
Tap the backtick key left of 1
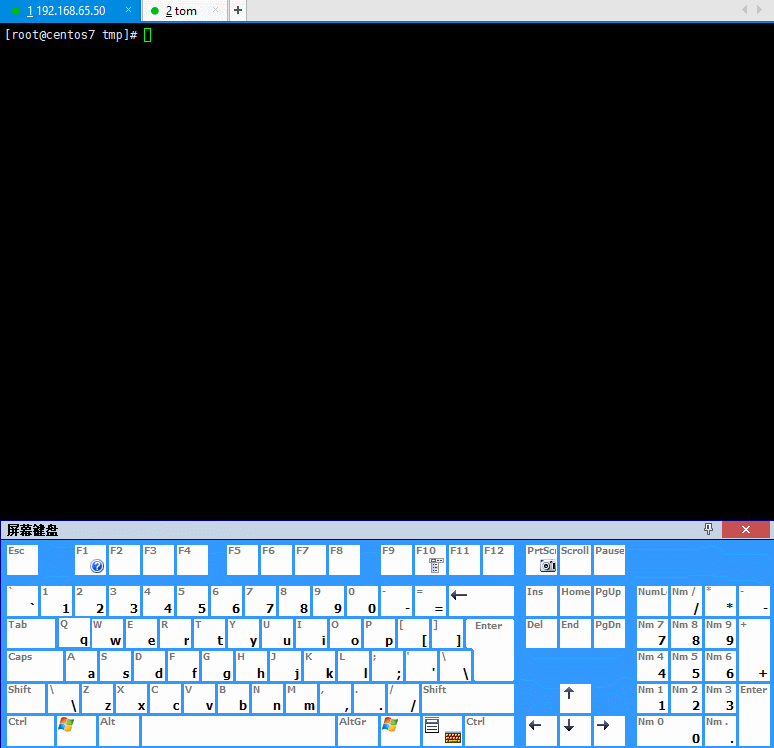tap(22, 601)
